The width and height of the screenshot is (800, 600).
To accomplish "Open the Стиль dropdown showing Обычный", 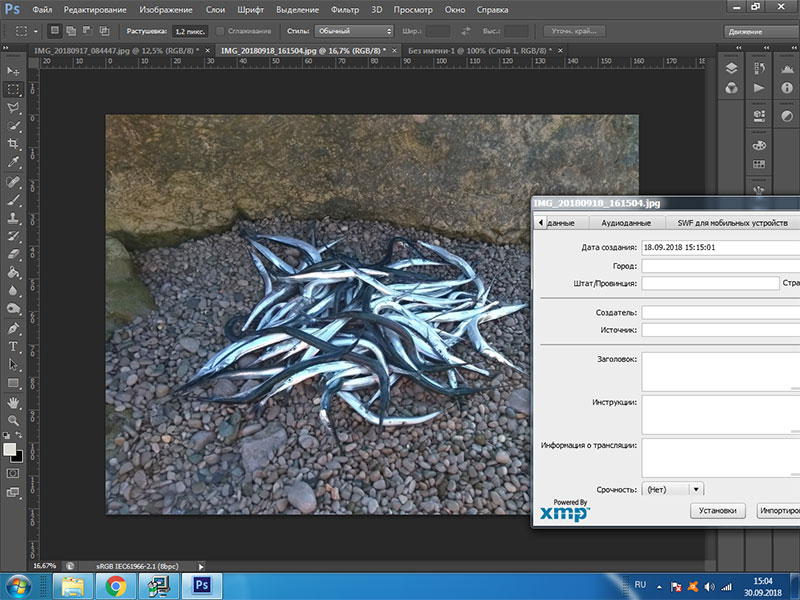I will tap(354, 32).
